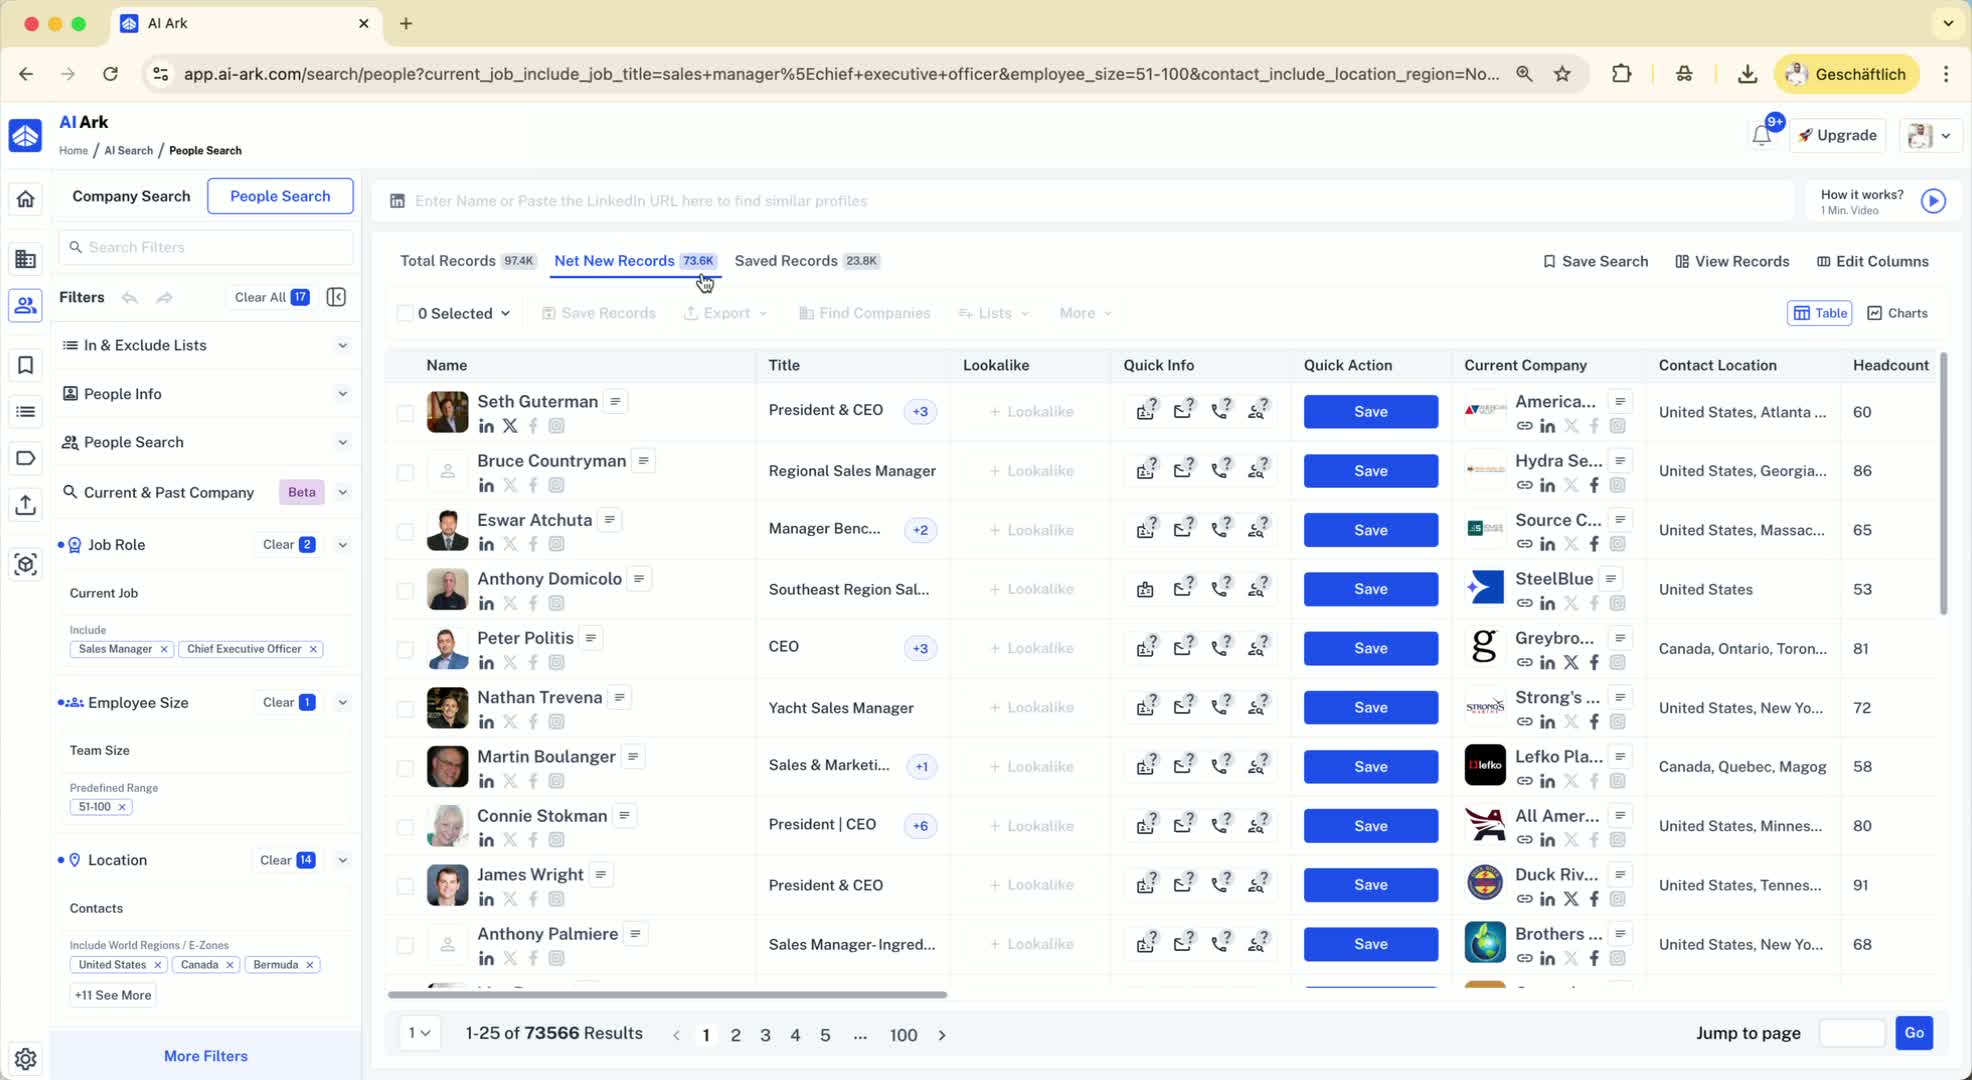Image resolution: width=1972 pixels, height=1080 pixels.
Task: Open Seth Guterman's LinkedIn icon
Action: tap(486, 426)
